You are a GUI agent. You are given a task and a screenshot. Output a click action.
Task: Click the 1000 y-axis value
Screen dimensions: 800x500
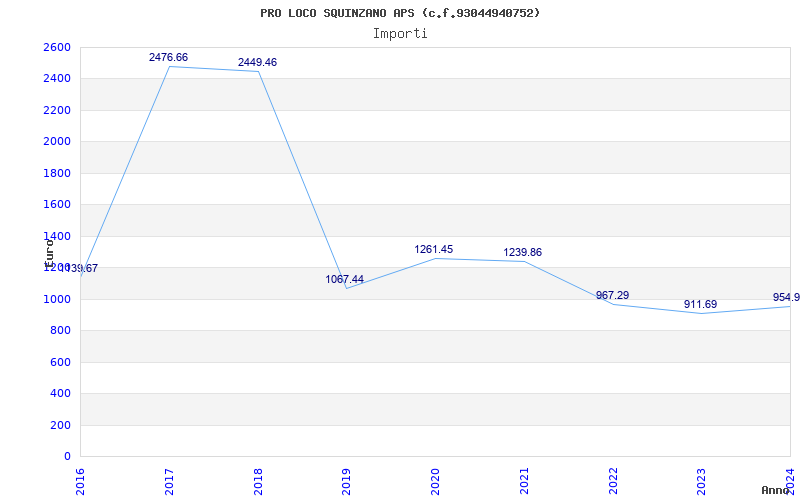point(57,299)
